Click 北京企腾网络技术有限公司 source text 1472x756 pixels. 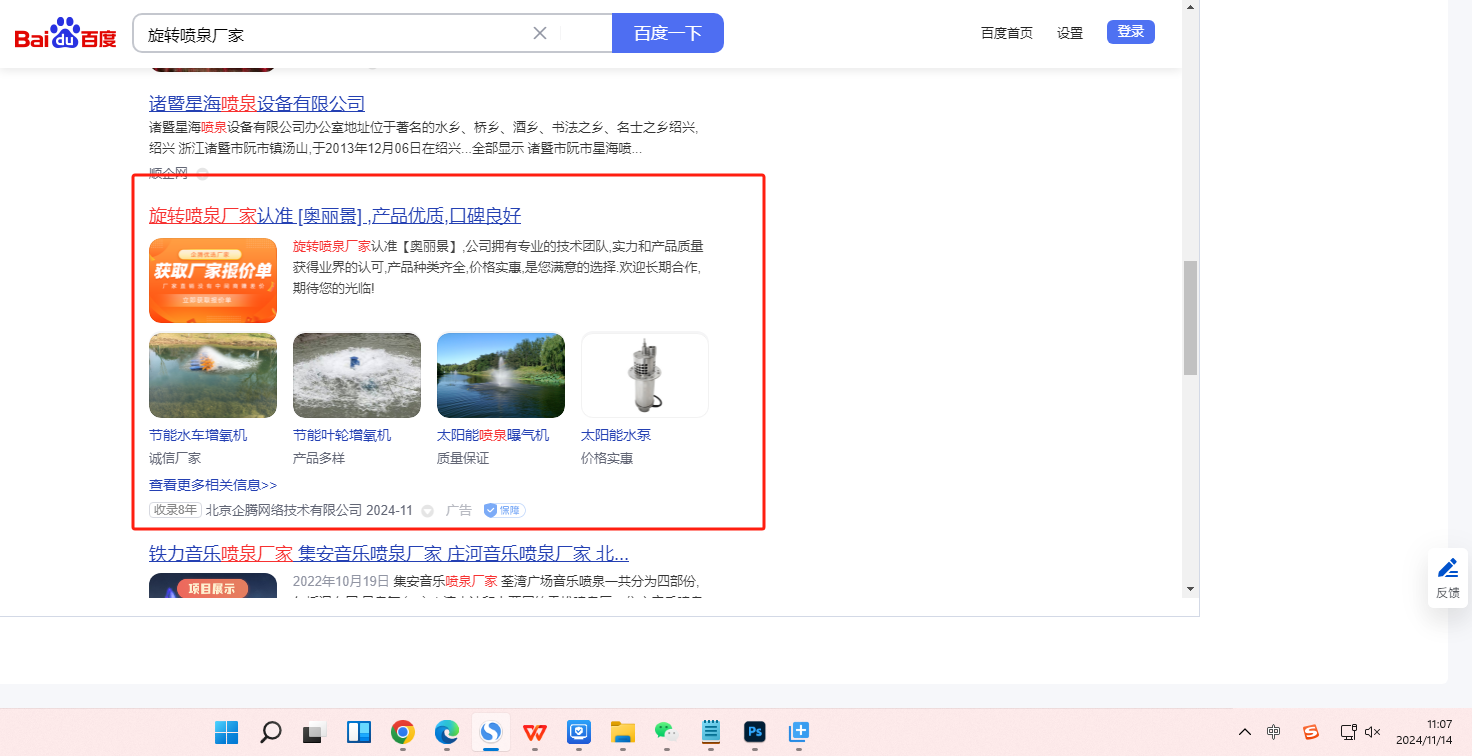284,510
